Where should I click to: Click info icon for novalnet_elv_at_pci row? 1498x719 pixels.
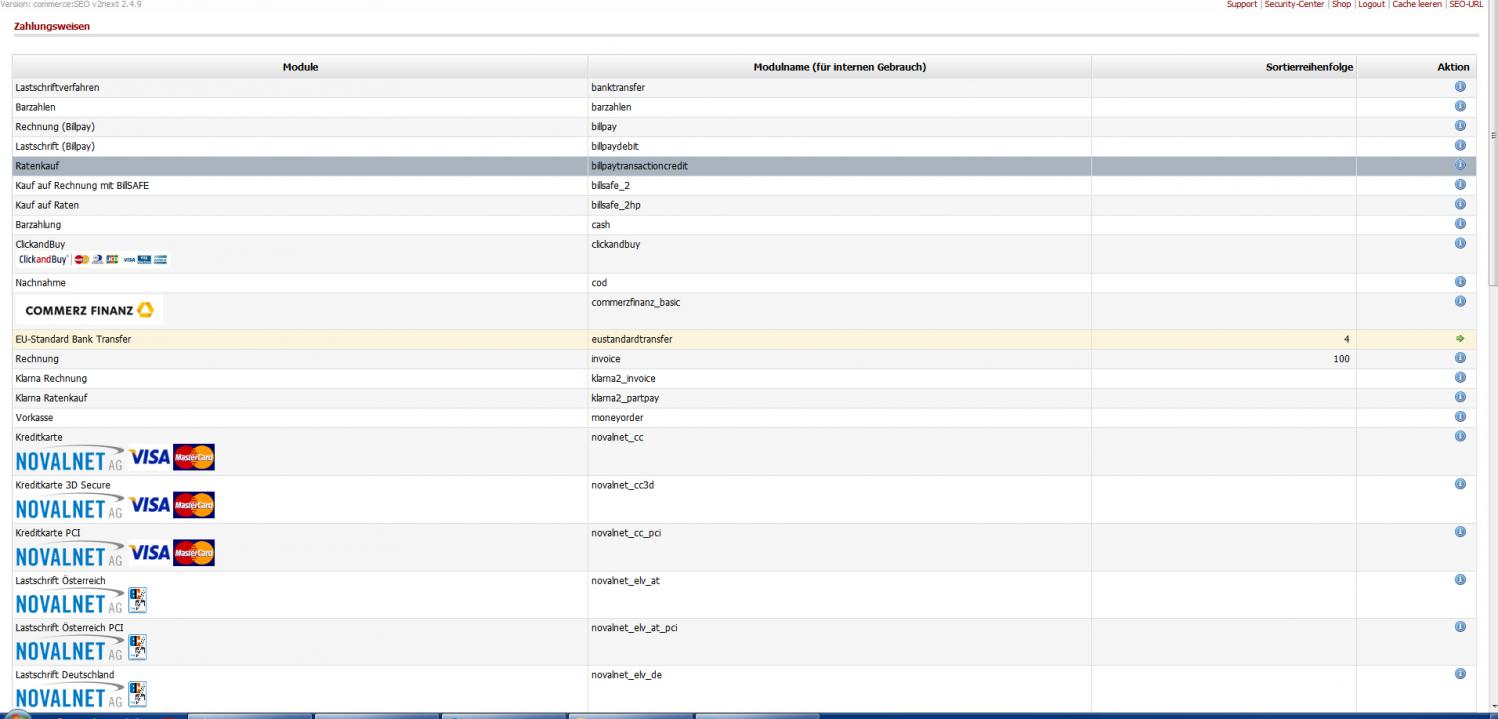[x=1459, y=627]
